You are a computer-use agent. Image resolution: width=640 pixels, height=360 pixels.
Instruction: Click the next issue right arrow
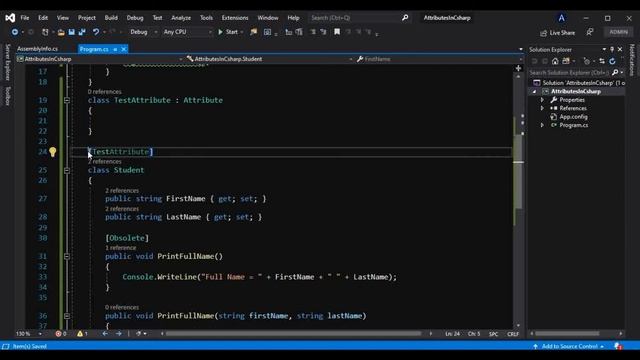[x=118, y=334]
